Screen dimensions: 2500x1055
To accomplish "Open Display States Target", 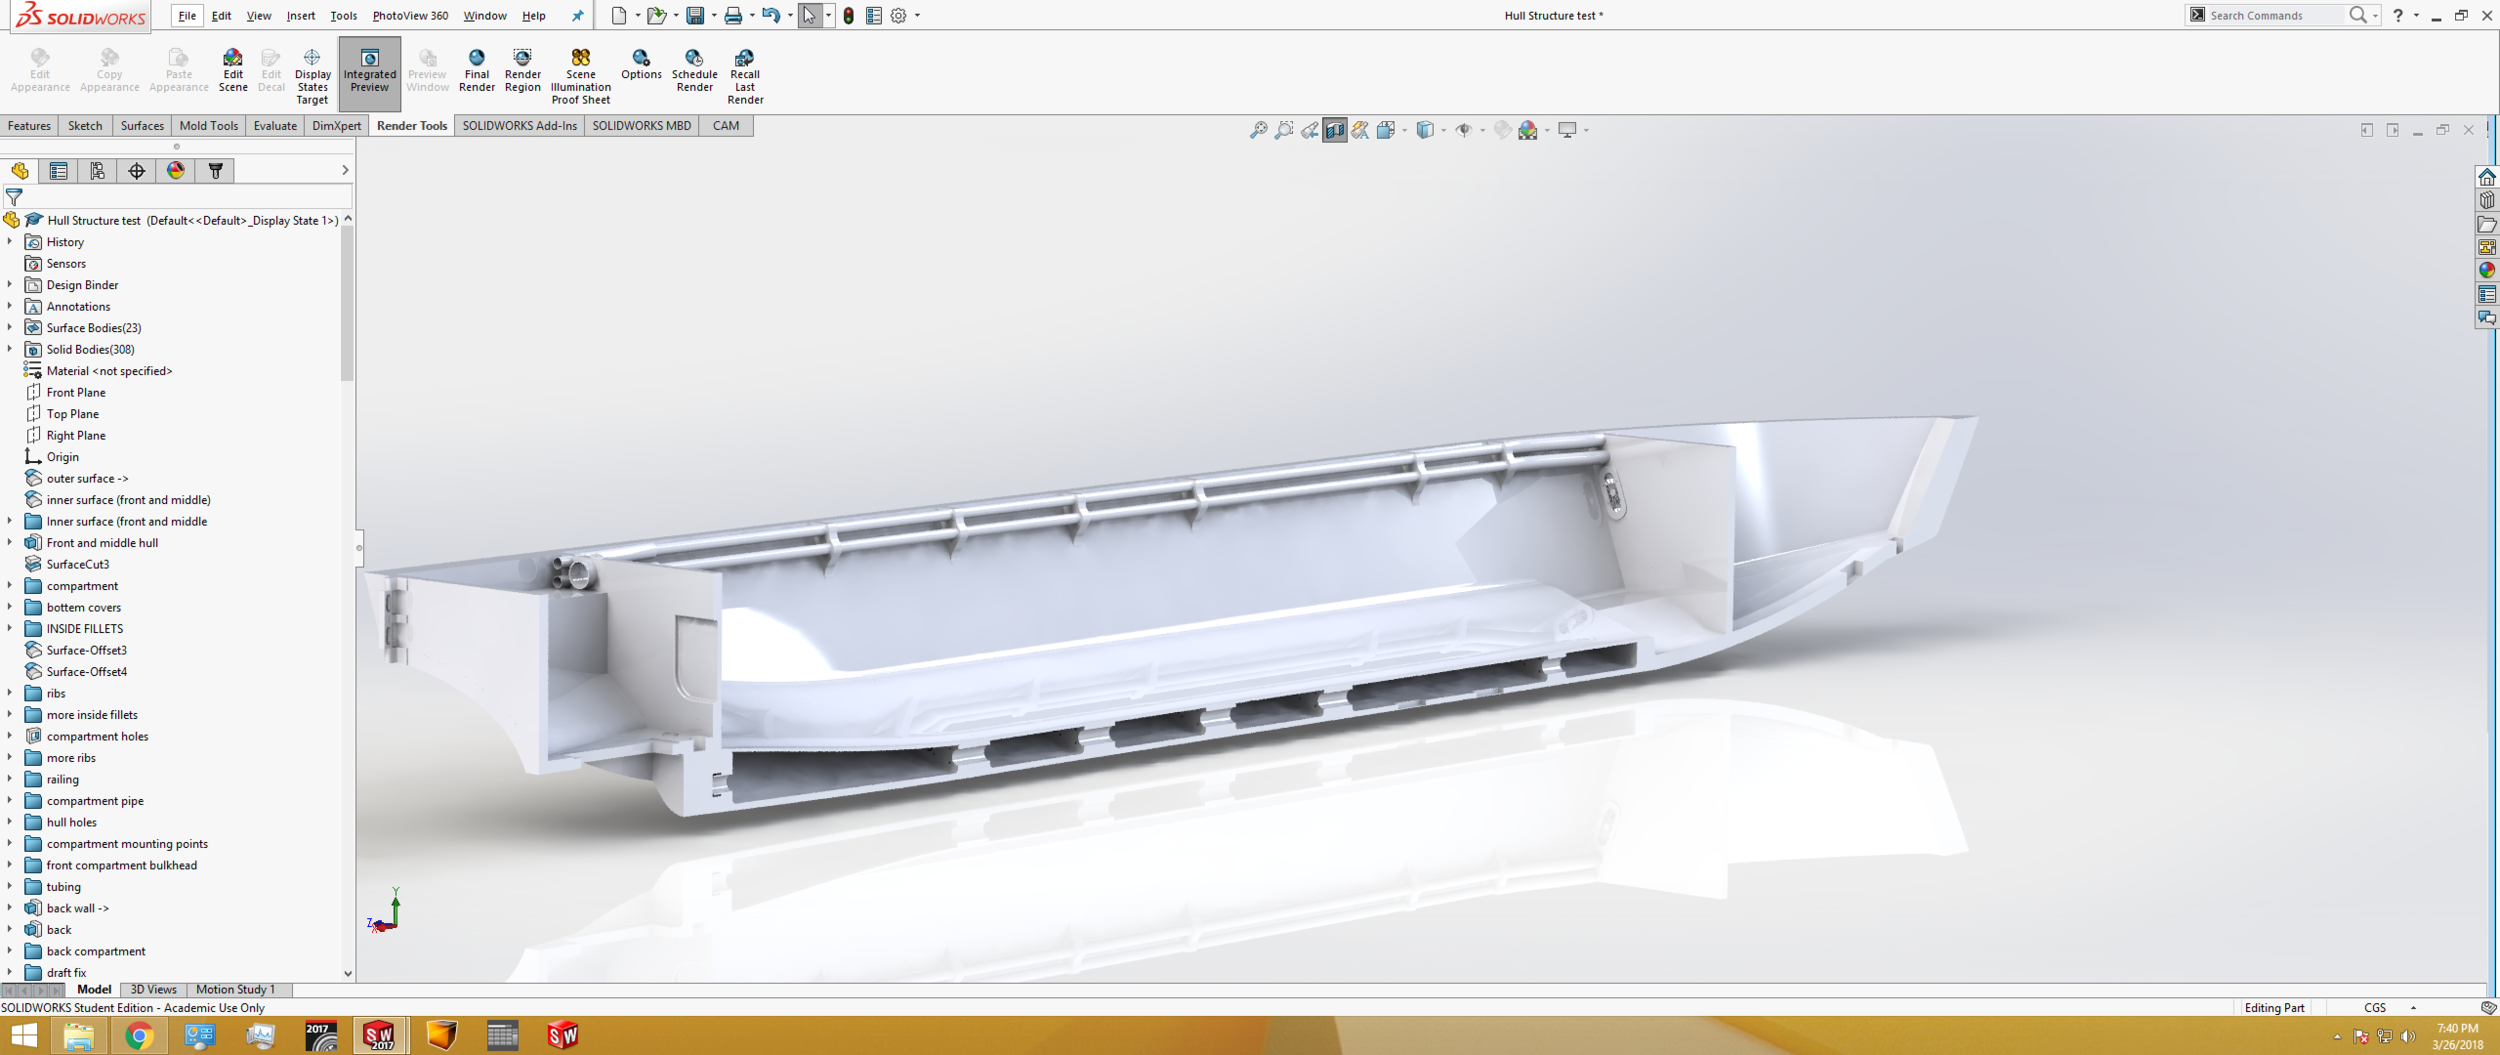I will point(312,76).
